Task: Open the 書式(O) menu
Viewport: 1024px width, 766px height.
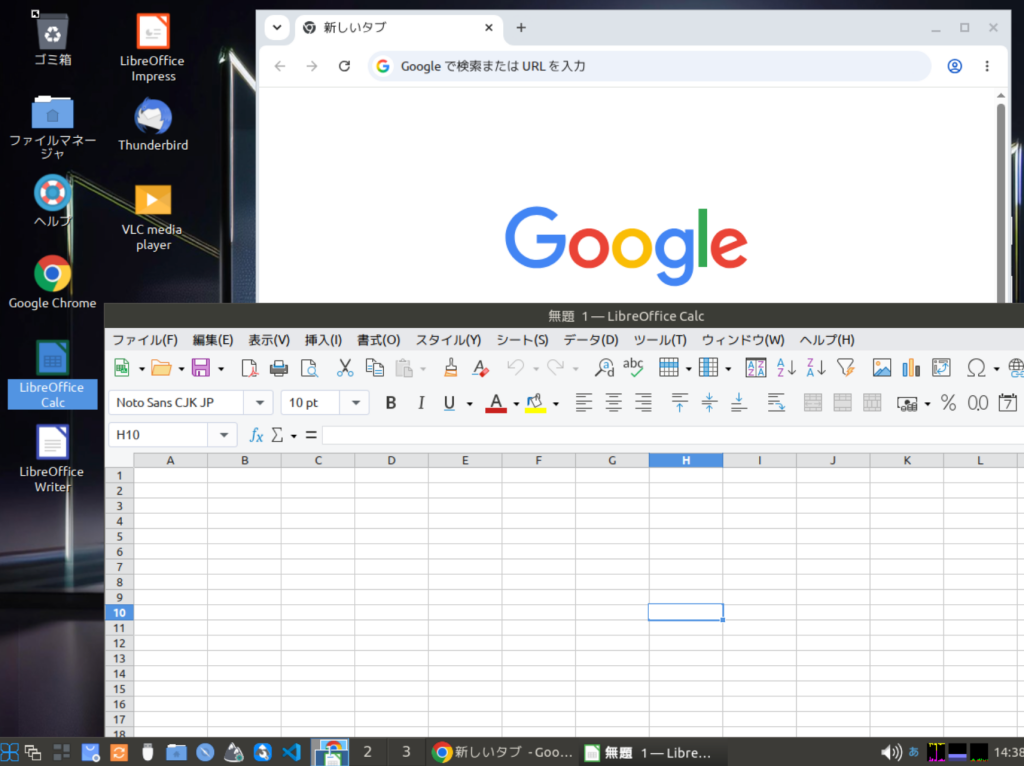Action: point(378,340)
